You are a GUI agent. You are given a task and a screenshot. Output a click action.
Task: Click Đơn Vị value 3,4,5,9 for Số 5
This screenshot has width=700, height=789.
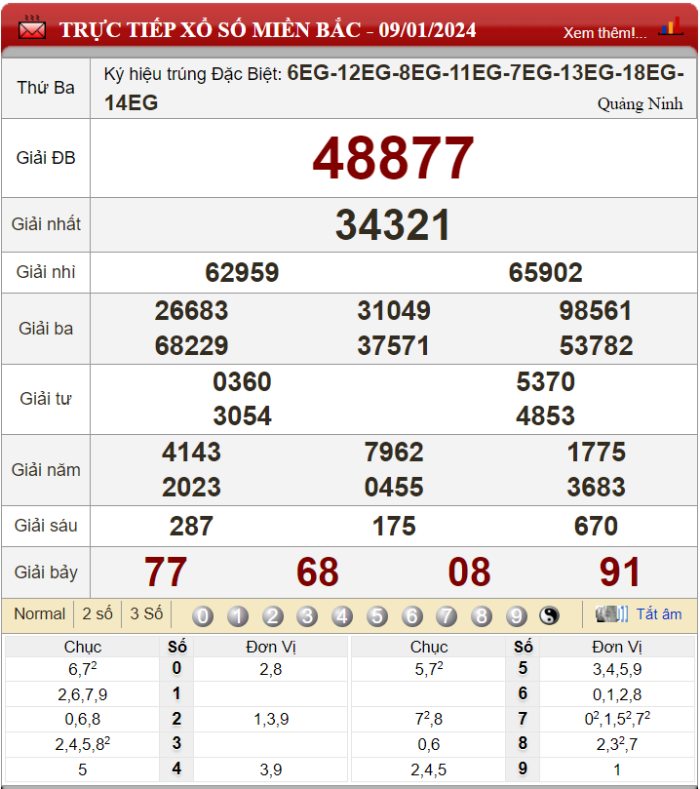[617, 669]
